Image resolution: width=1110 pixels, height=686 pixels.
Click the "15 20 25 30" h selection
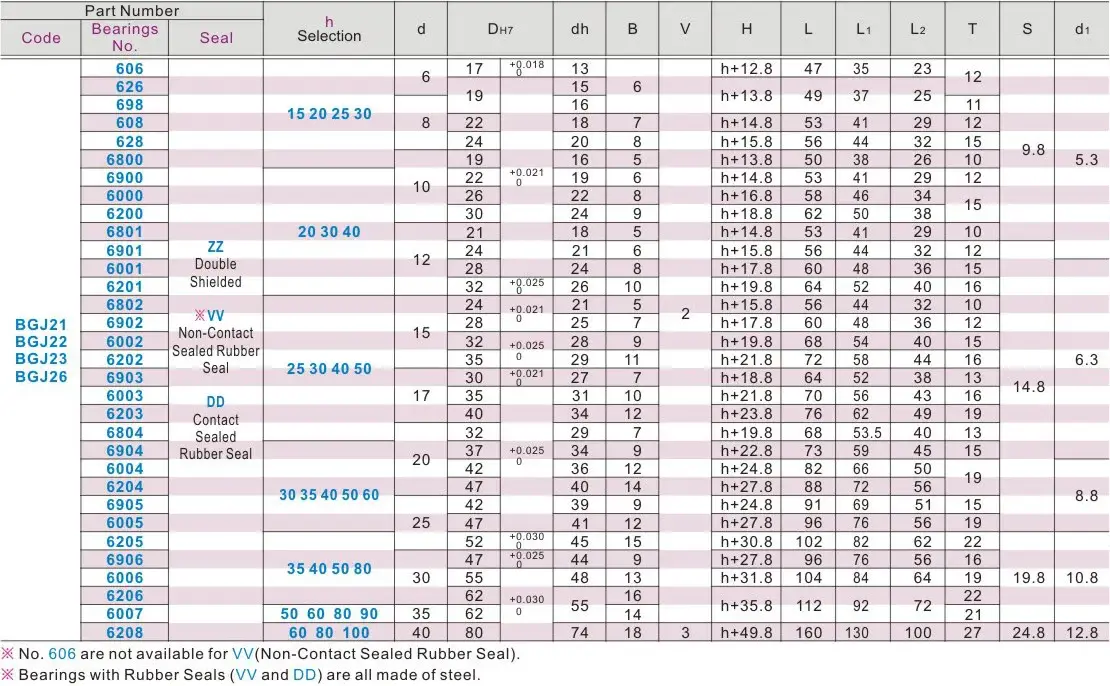pyautogui.click(x=329, y=114)
